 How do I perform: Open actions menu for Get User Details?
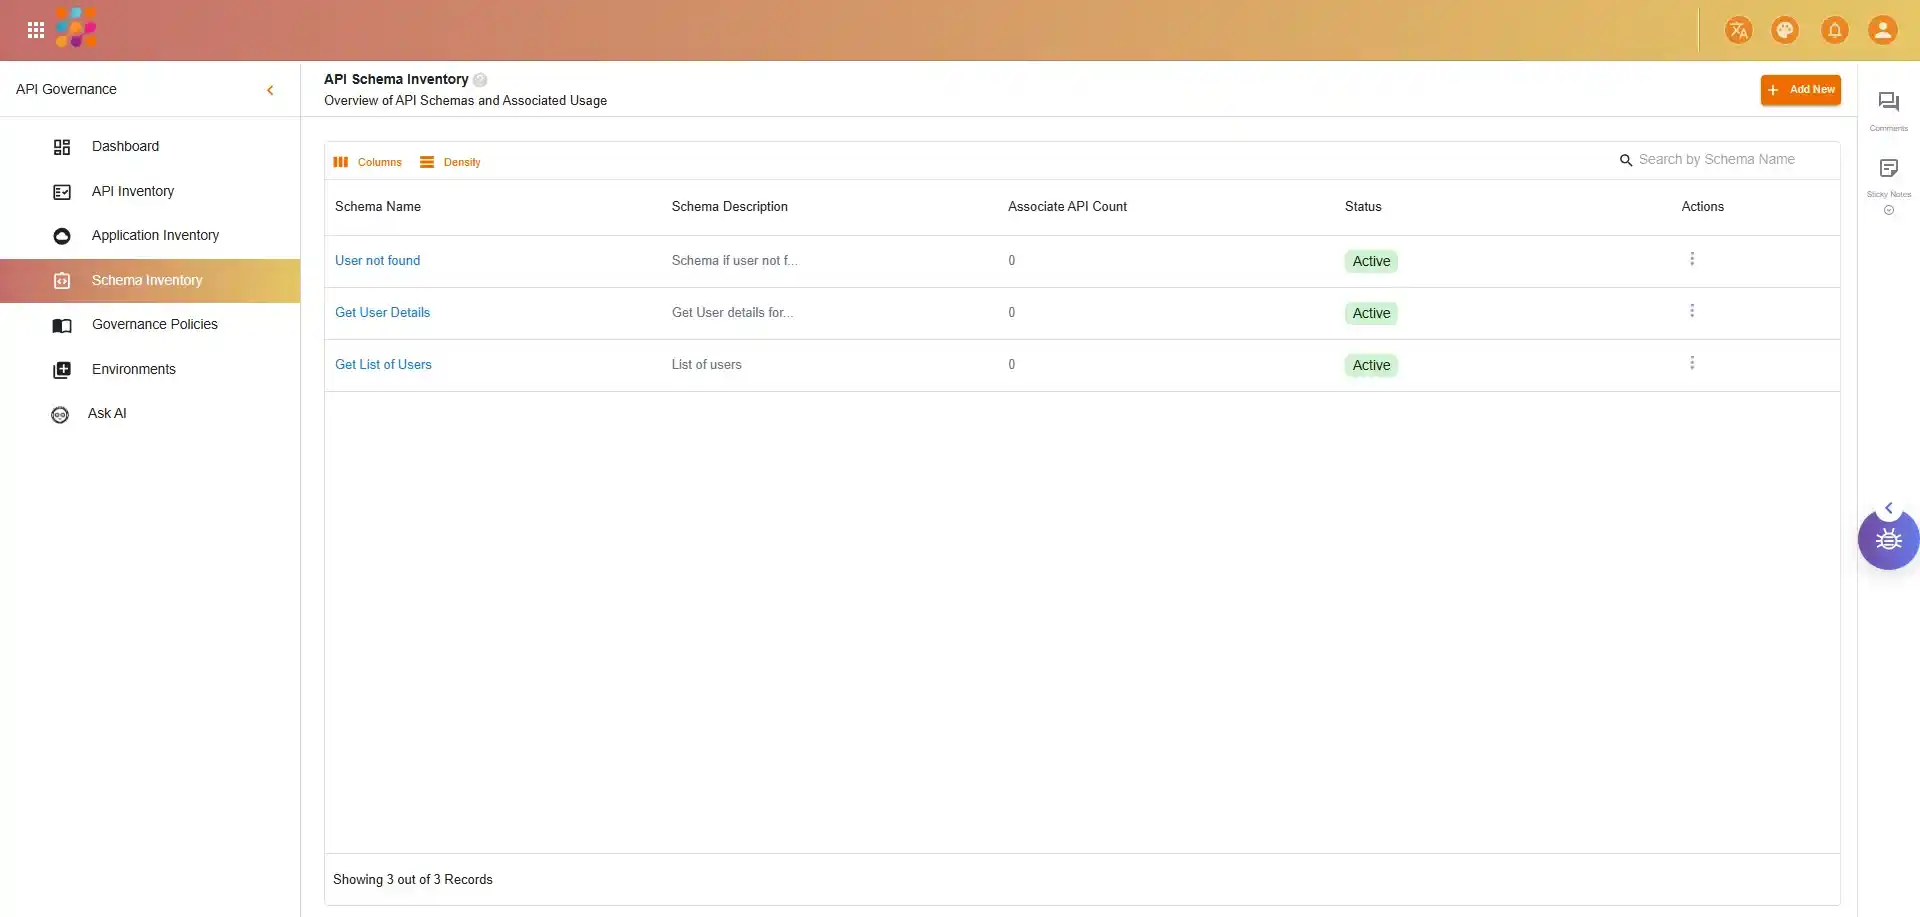(1692, 311)
